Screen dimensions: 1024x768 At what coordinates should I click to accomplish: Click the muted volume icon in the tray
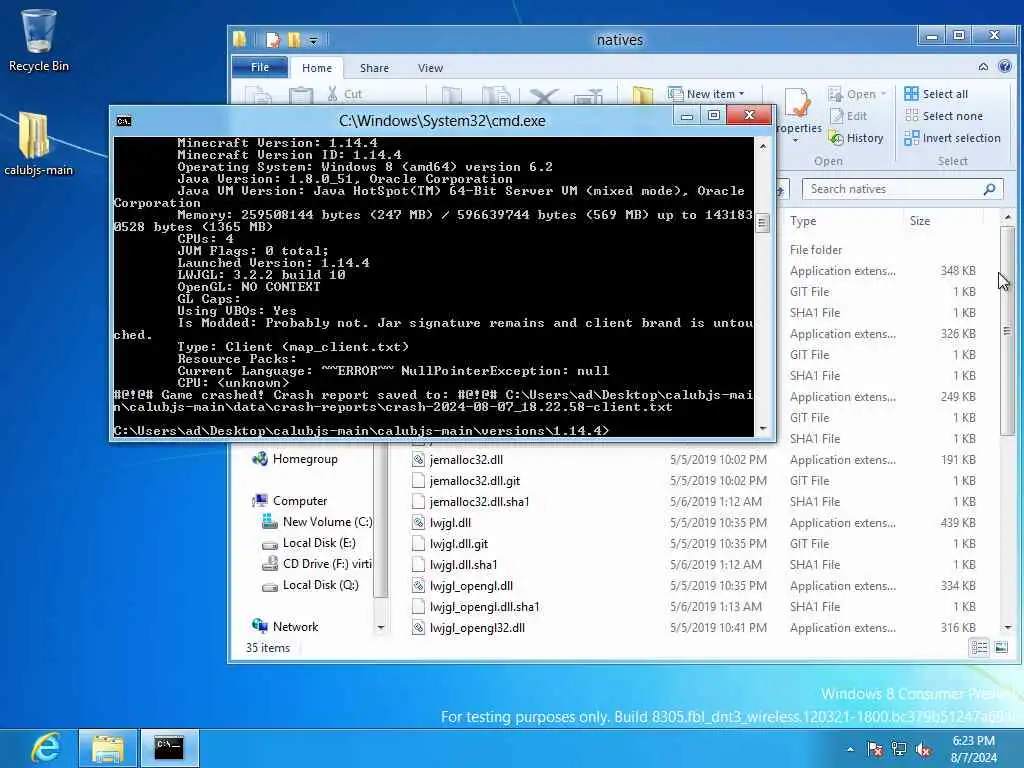point(923,749)
